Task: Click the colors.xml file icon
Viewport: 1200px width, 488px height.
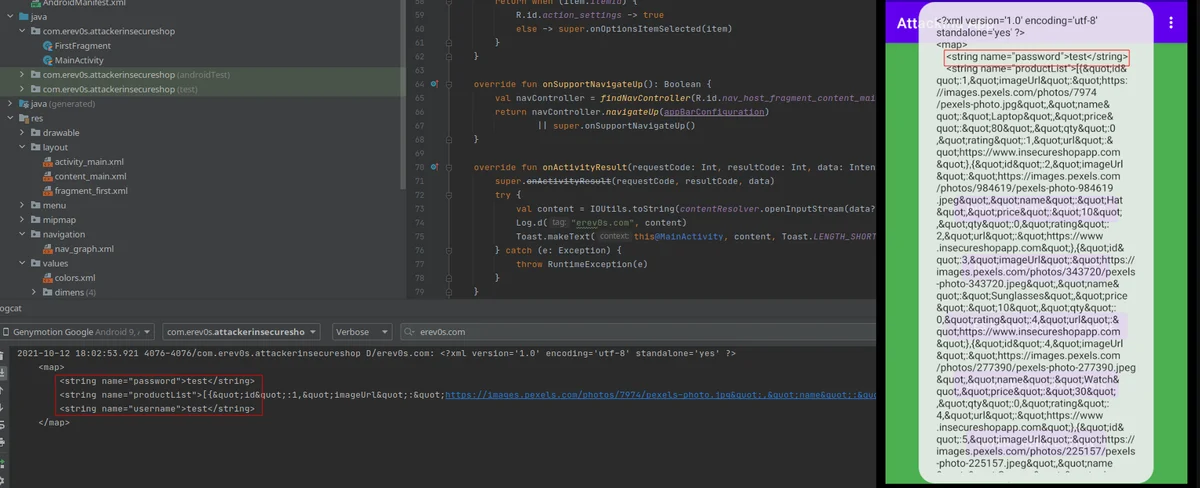Action: [x=48, y=278]
